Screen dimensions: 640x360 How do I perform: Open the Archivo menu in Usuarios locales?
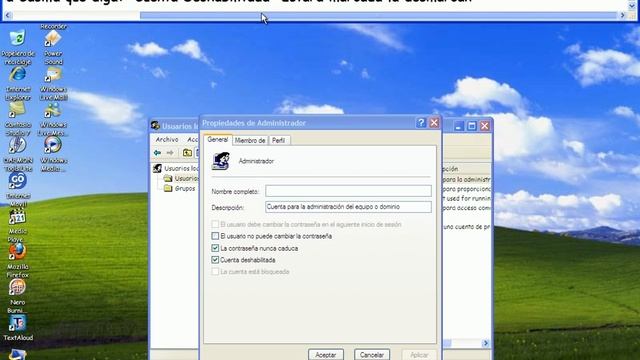pos(167,140)
